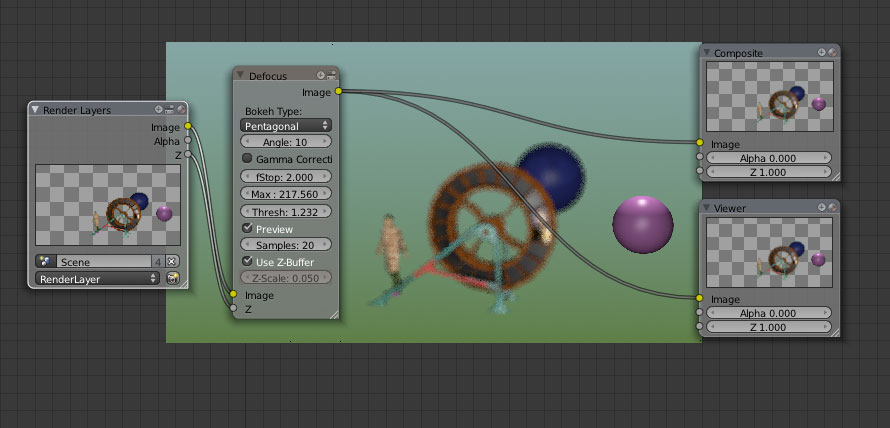Collapse the Defocus node with its triangle
890x428 pixels.
(x=240, y=75)
